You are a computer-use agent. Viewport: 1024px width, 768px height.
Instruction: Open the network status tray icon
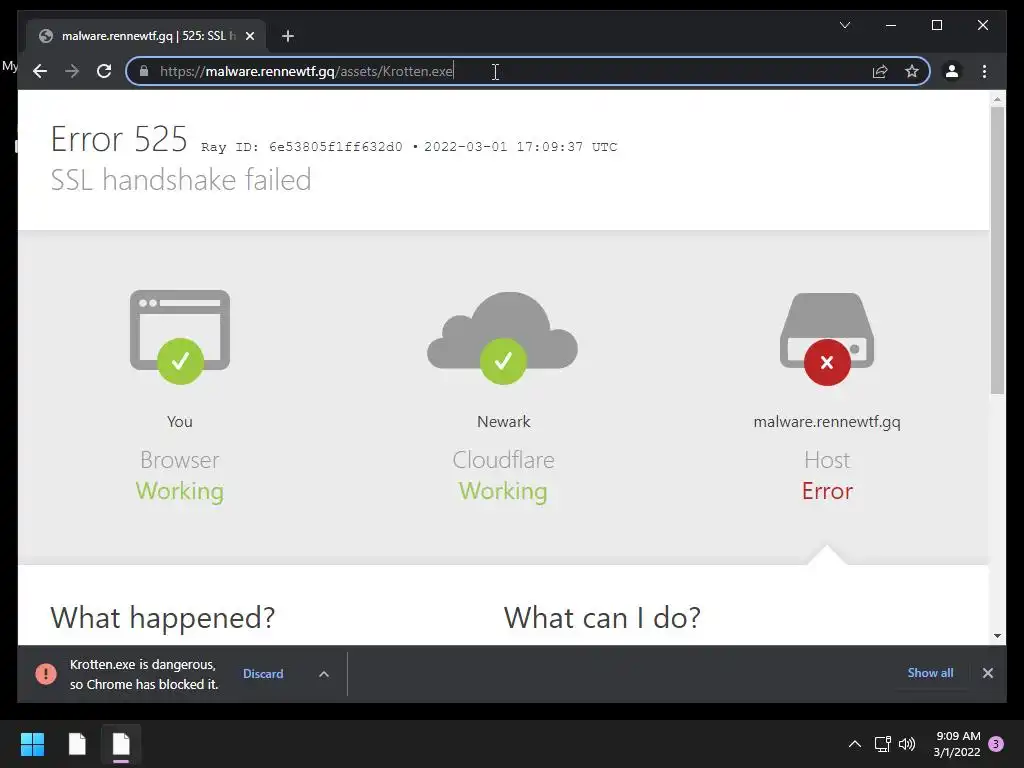coord(882,744)
